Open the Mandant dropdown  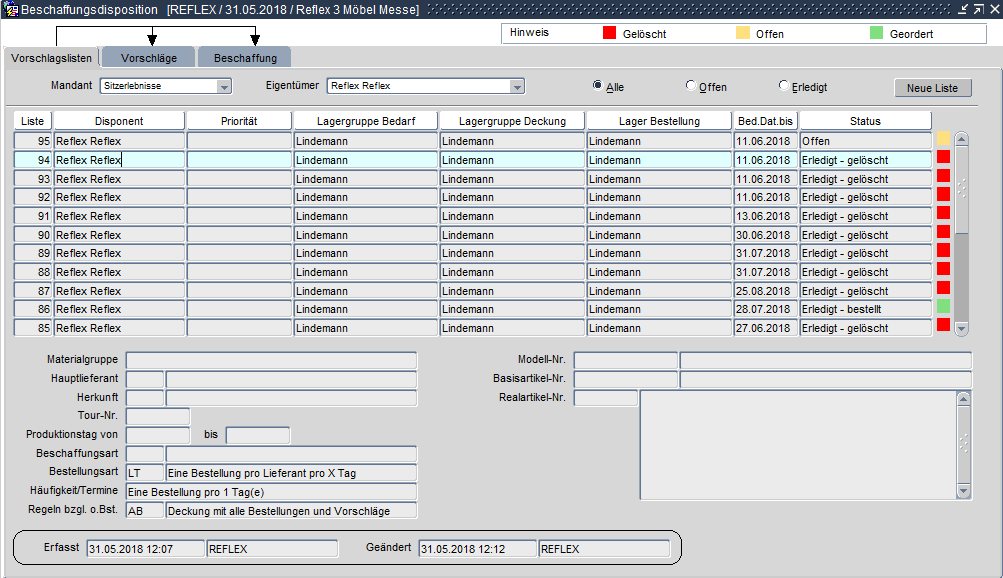tap(224, 87)
